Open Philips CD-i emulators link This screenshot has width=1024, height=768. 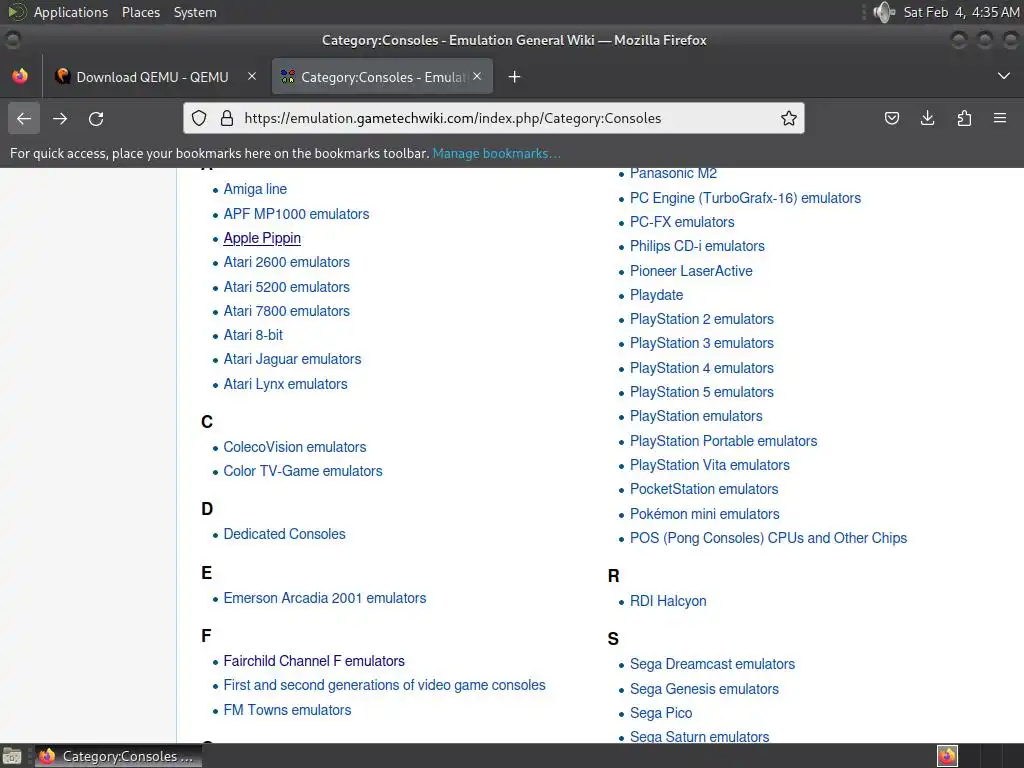[x=697, y=247]
